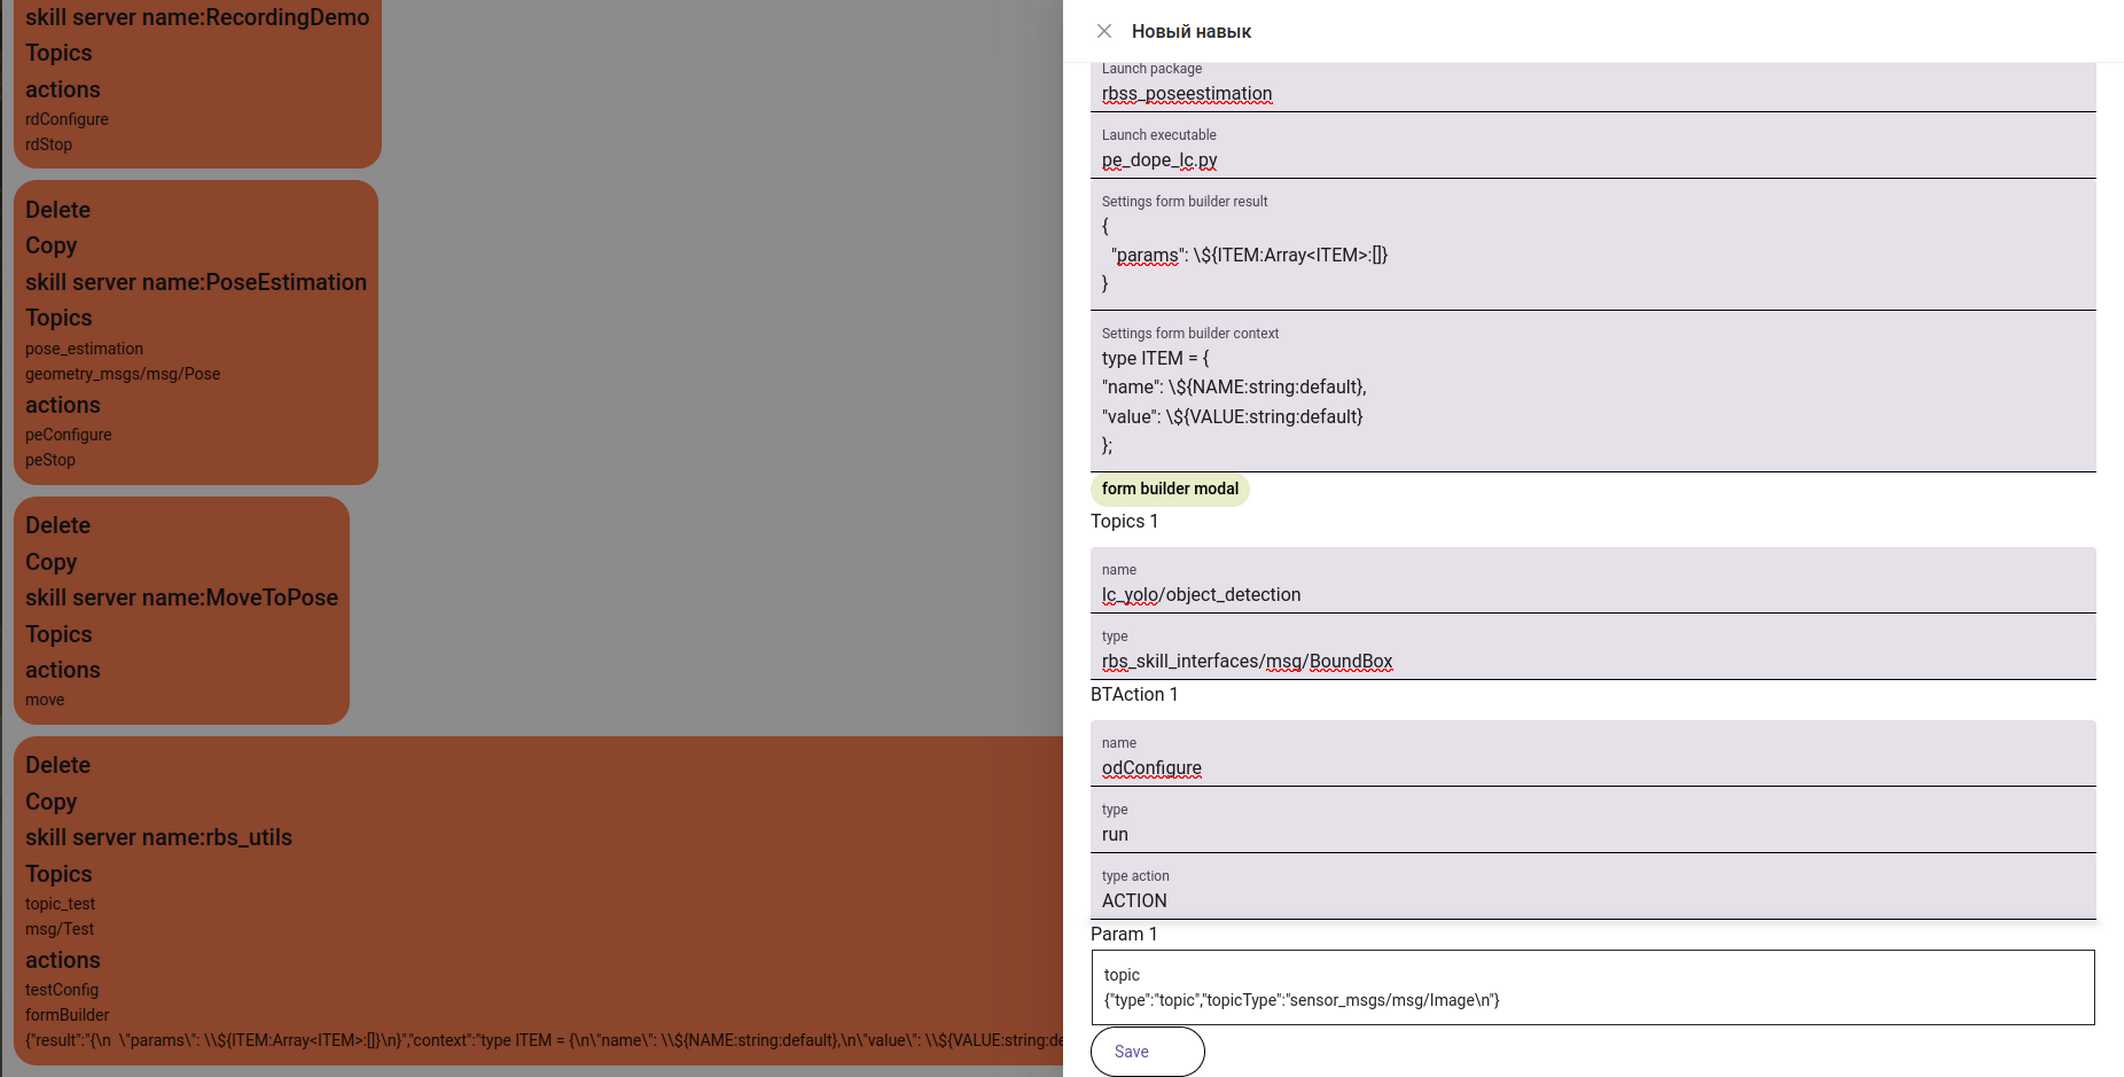Click the Topics 1 name field
This screenshot has width=2124, height=1077.
tap(1591, 595)
